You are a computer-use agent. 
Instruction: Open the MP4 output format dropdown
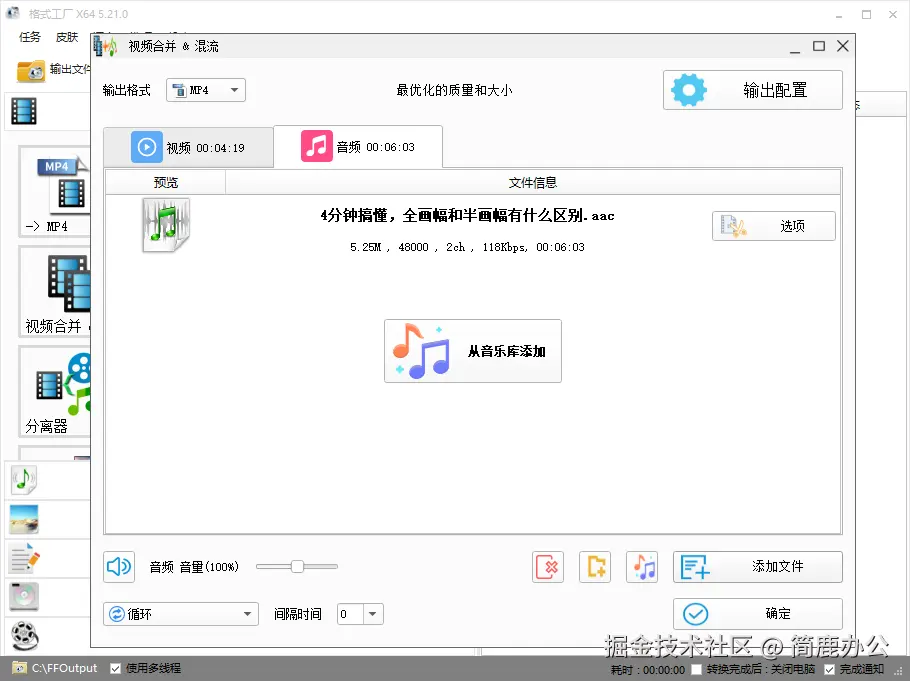[205, 90]
